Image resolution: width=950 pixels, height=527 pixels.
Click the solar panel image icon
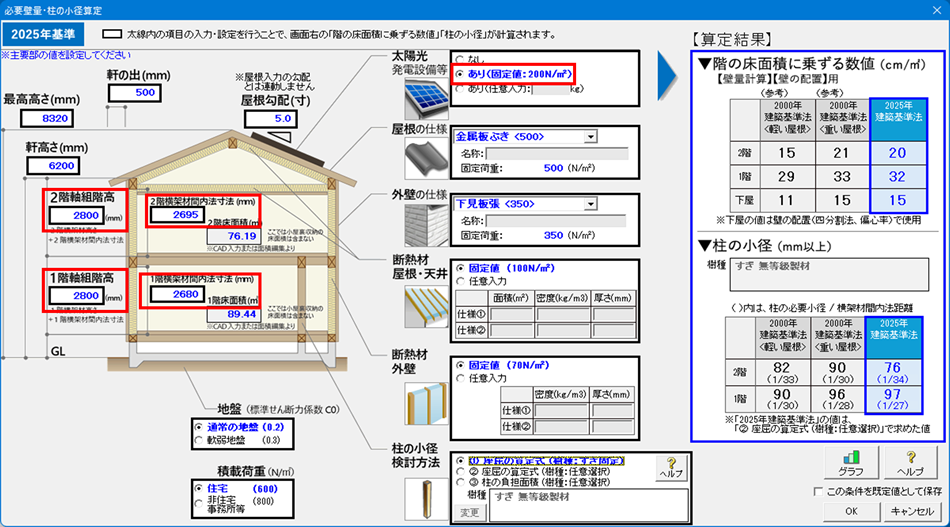point(427,99)
